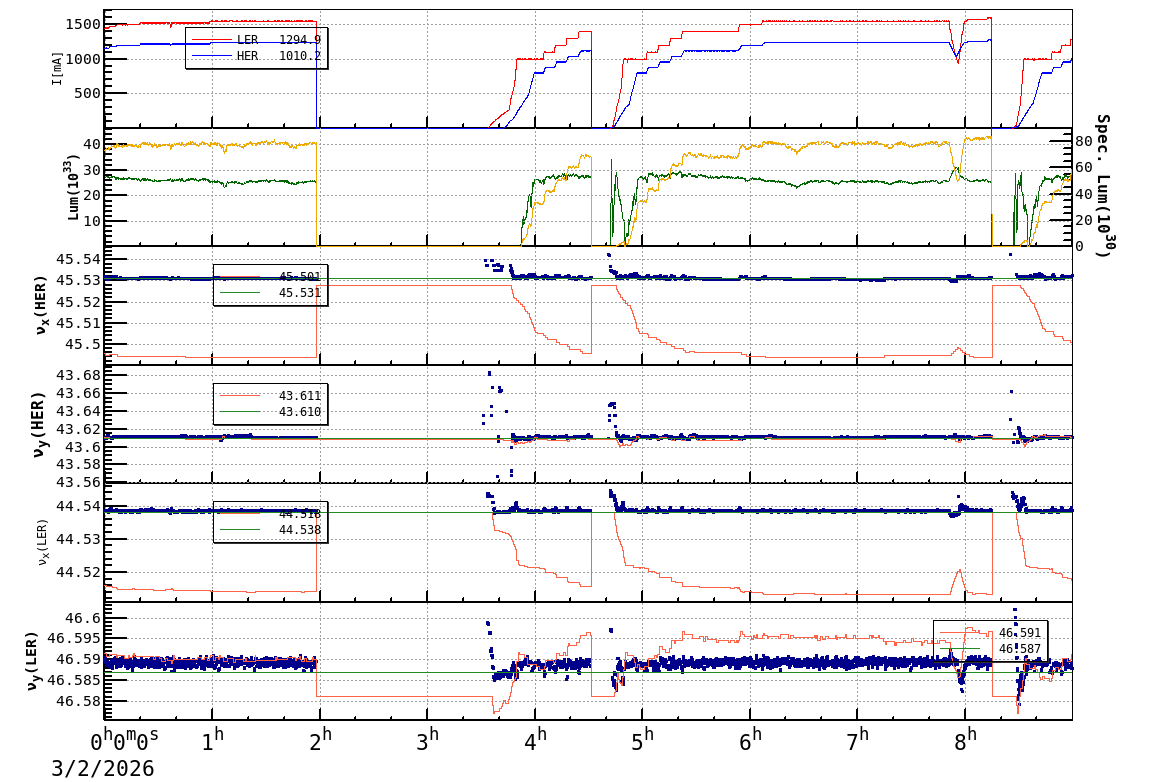This screenshot has height=782, width=1154.
Task: Click the 45.5 tick label
Action: tap(83, 344)
